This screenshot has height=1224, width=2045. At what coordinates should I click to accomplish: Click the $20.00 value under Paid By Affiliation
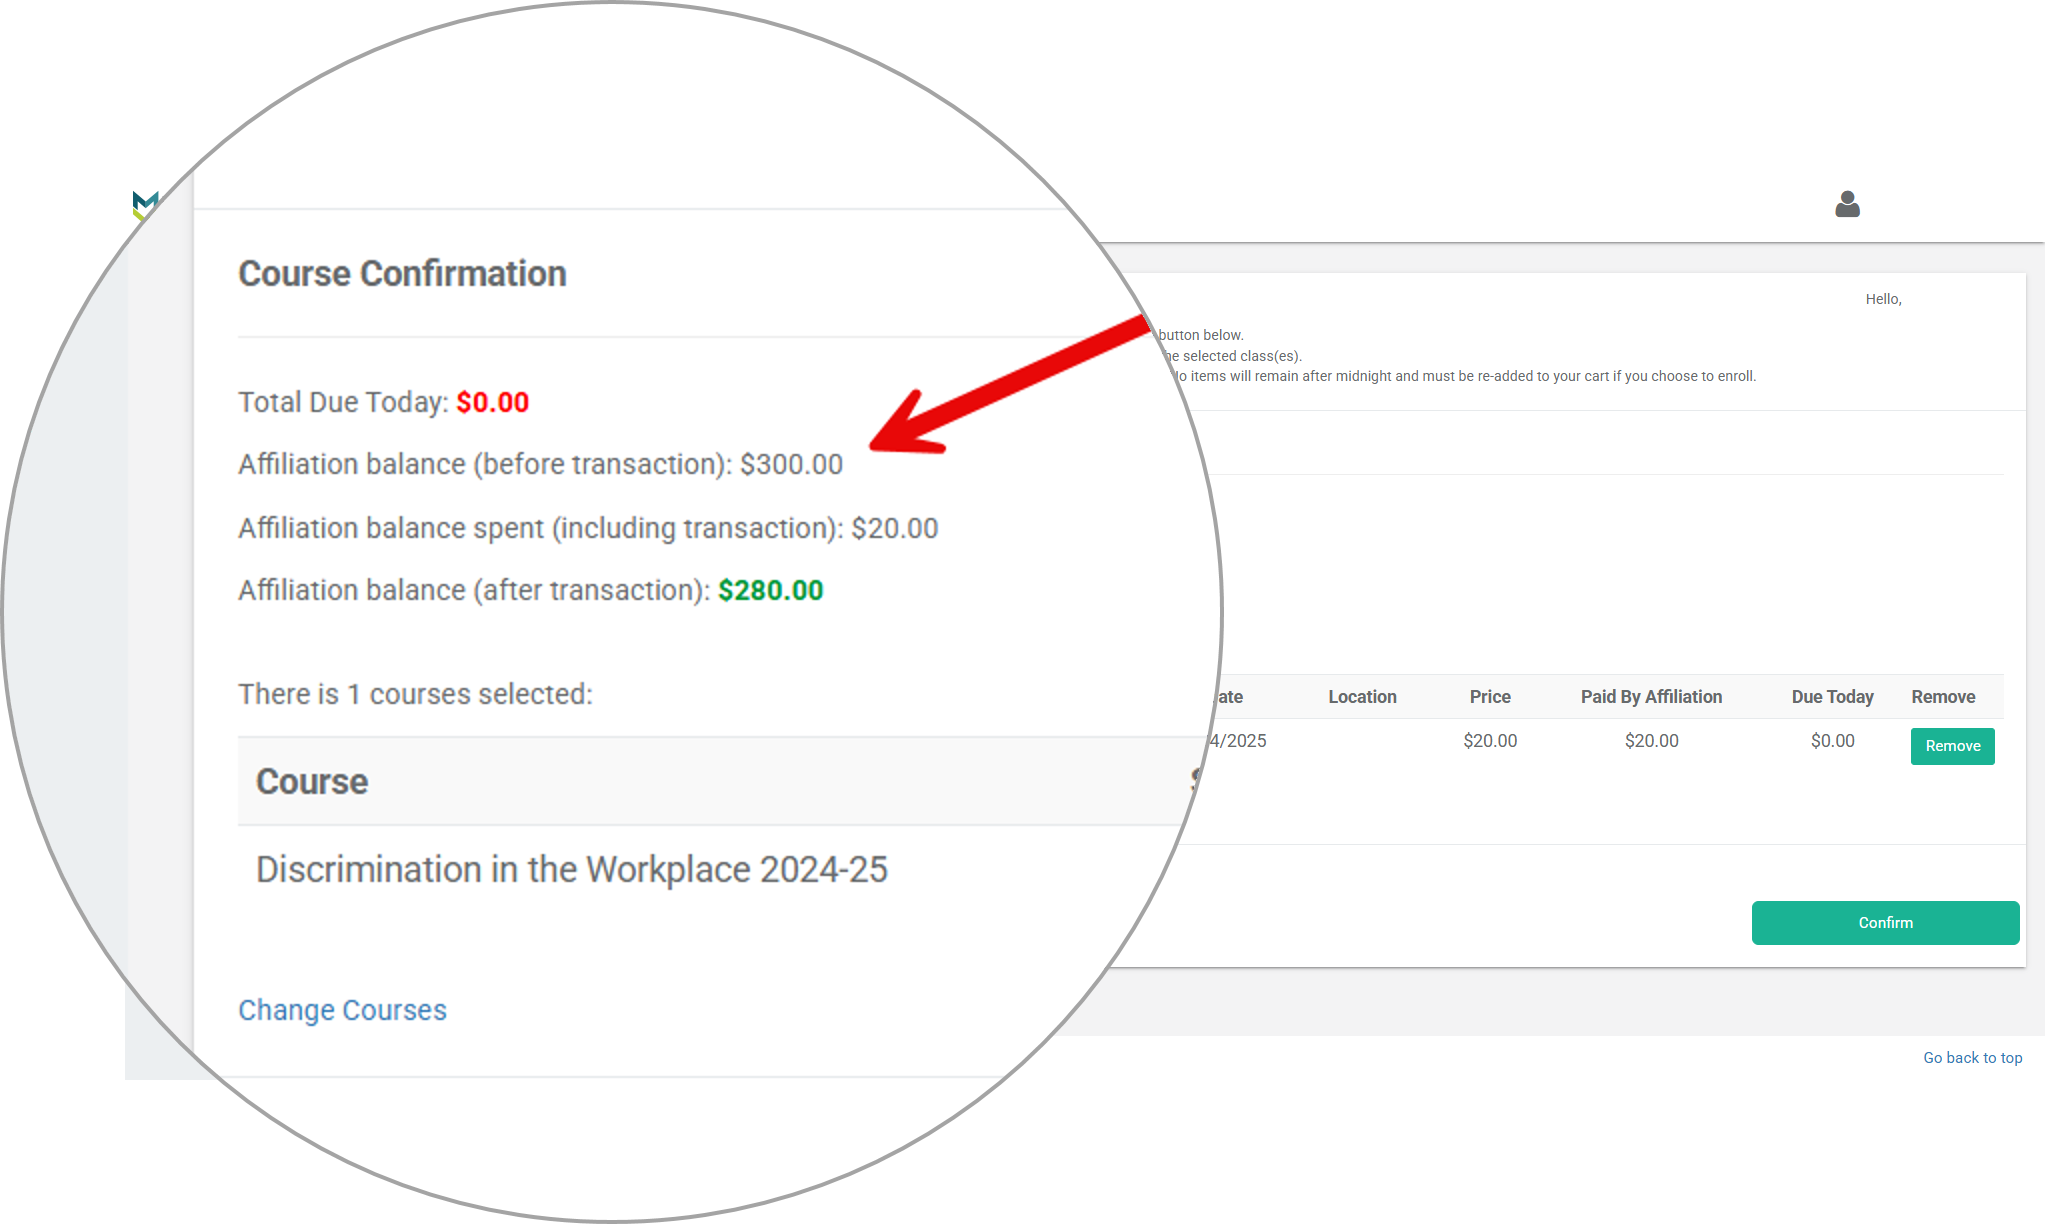coord(1651,741)
